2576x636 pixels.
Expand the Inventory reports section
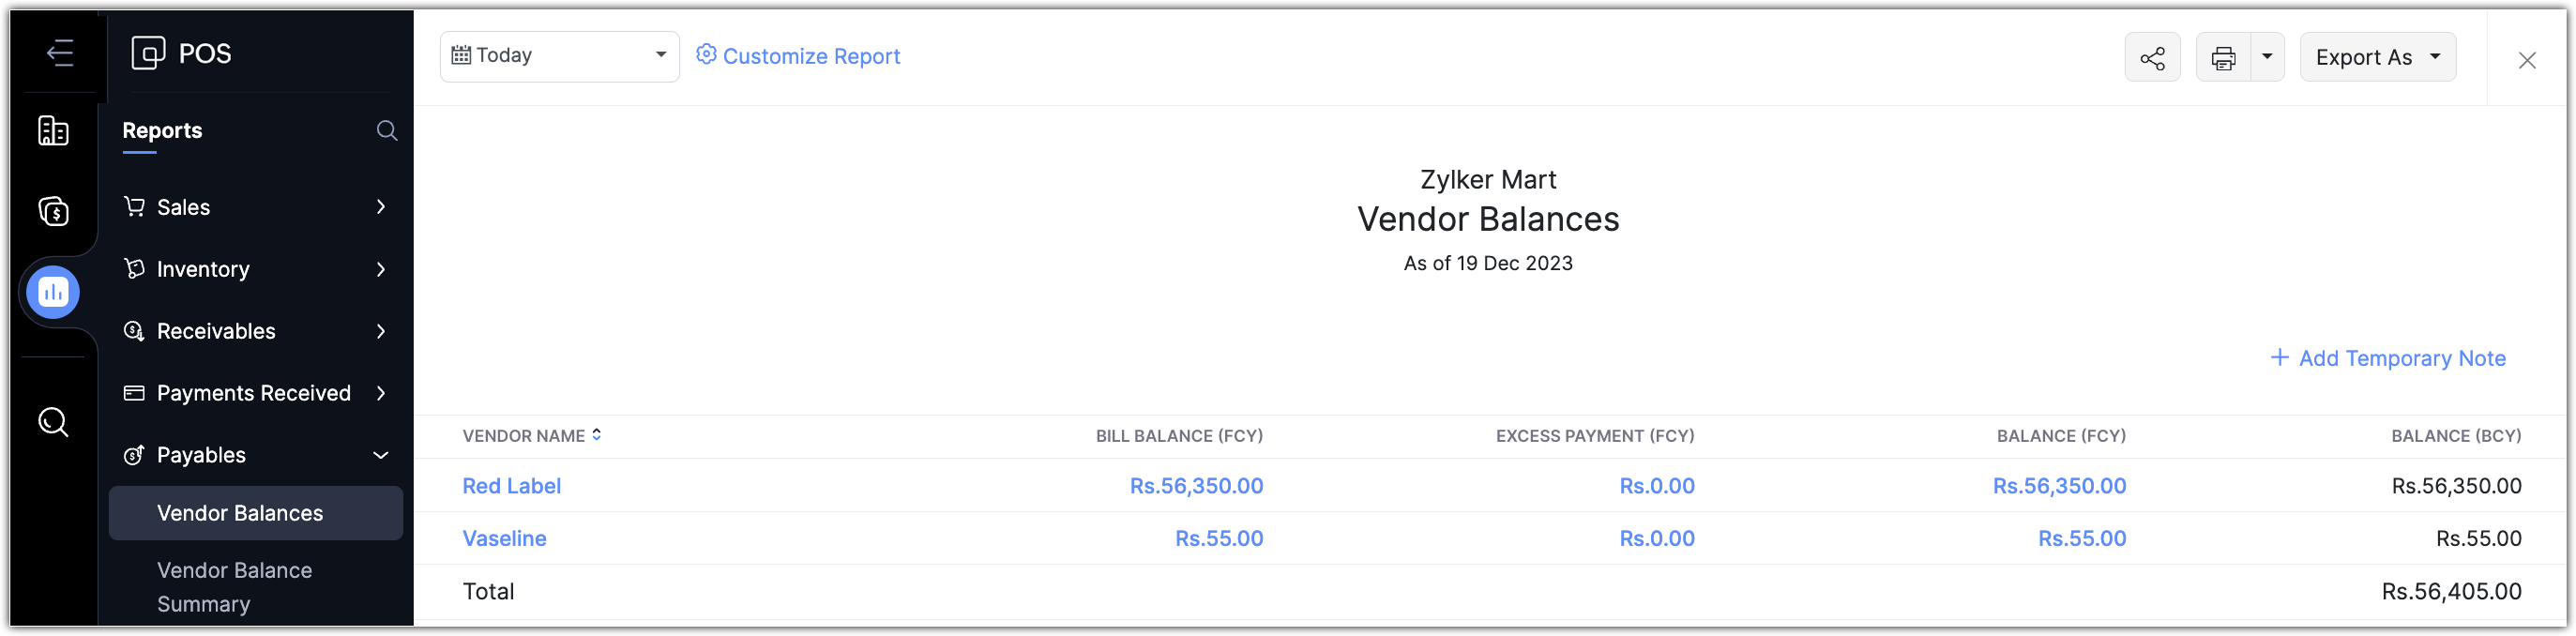tap(255, 269)
